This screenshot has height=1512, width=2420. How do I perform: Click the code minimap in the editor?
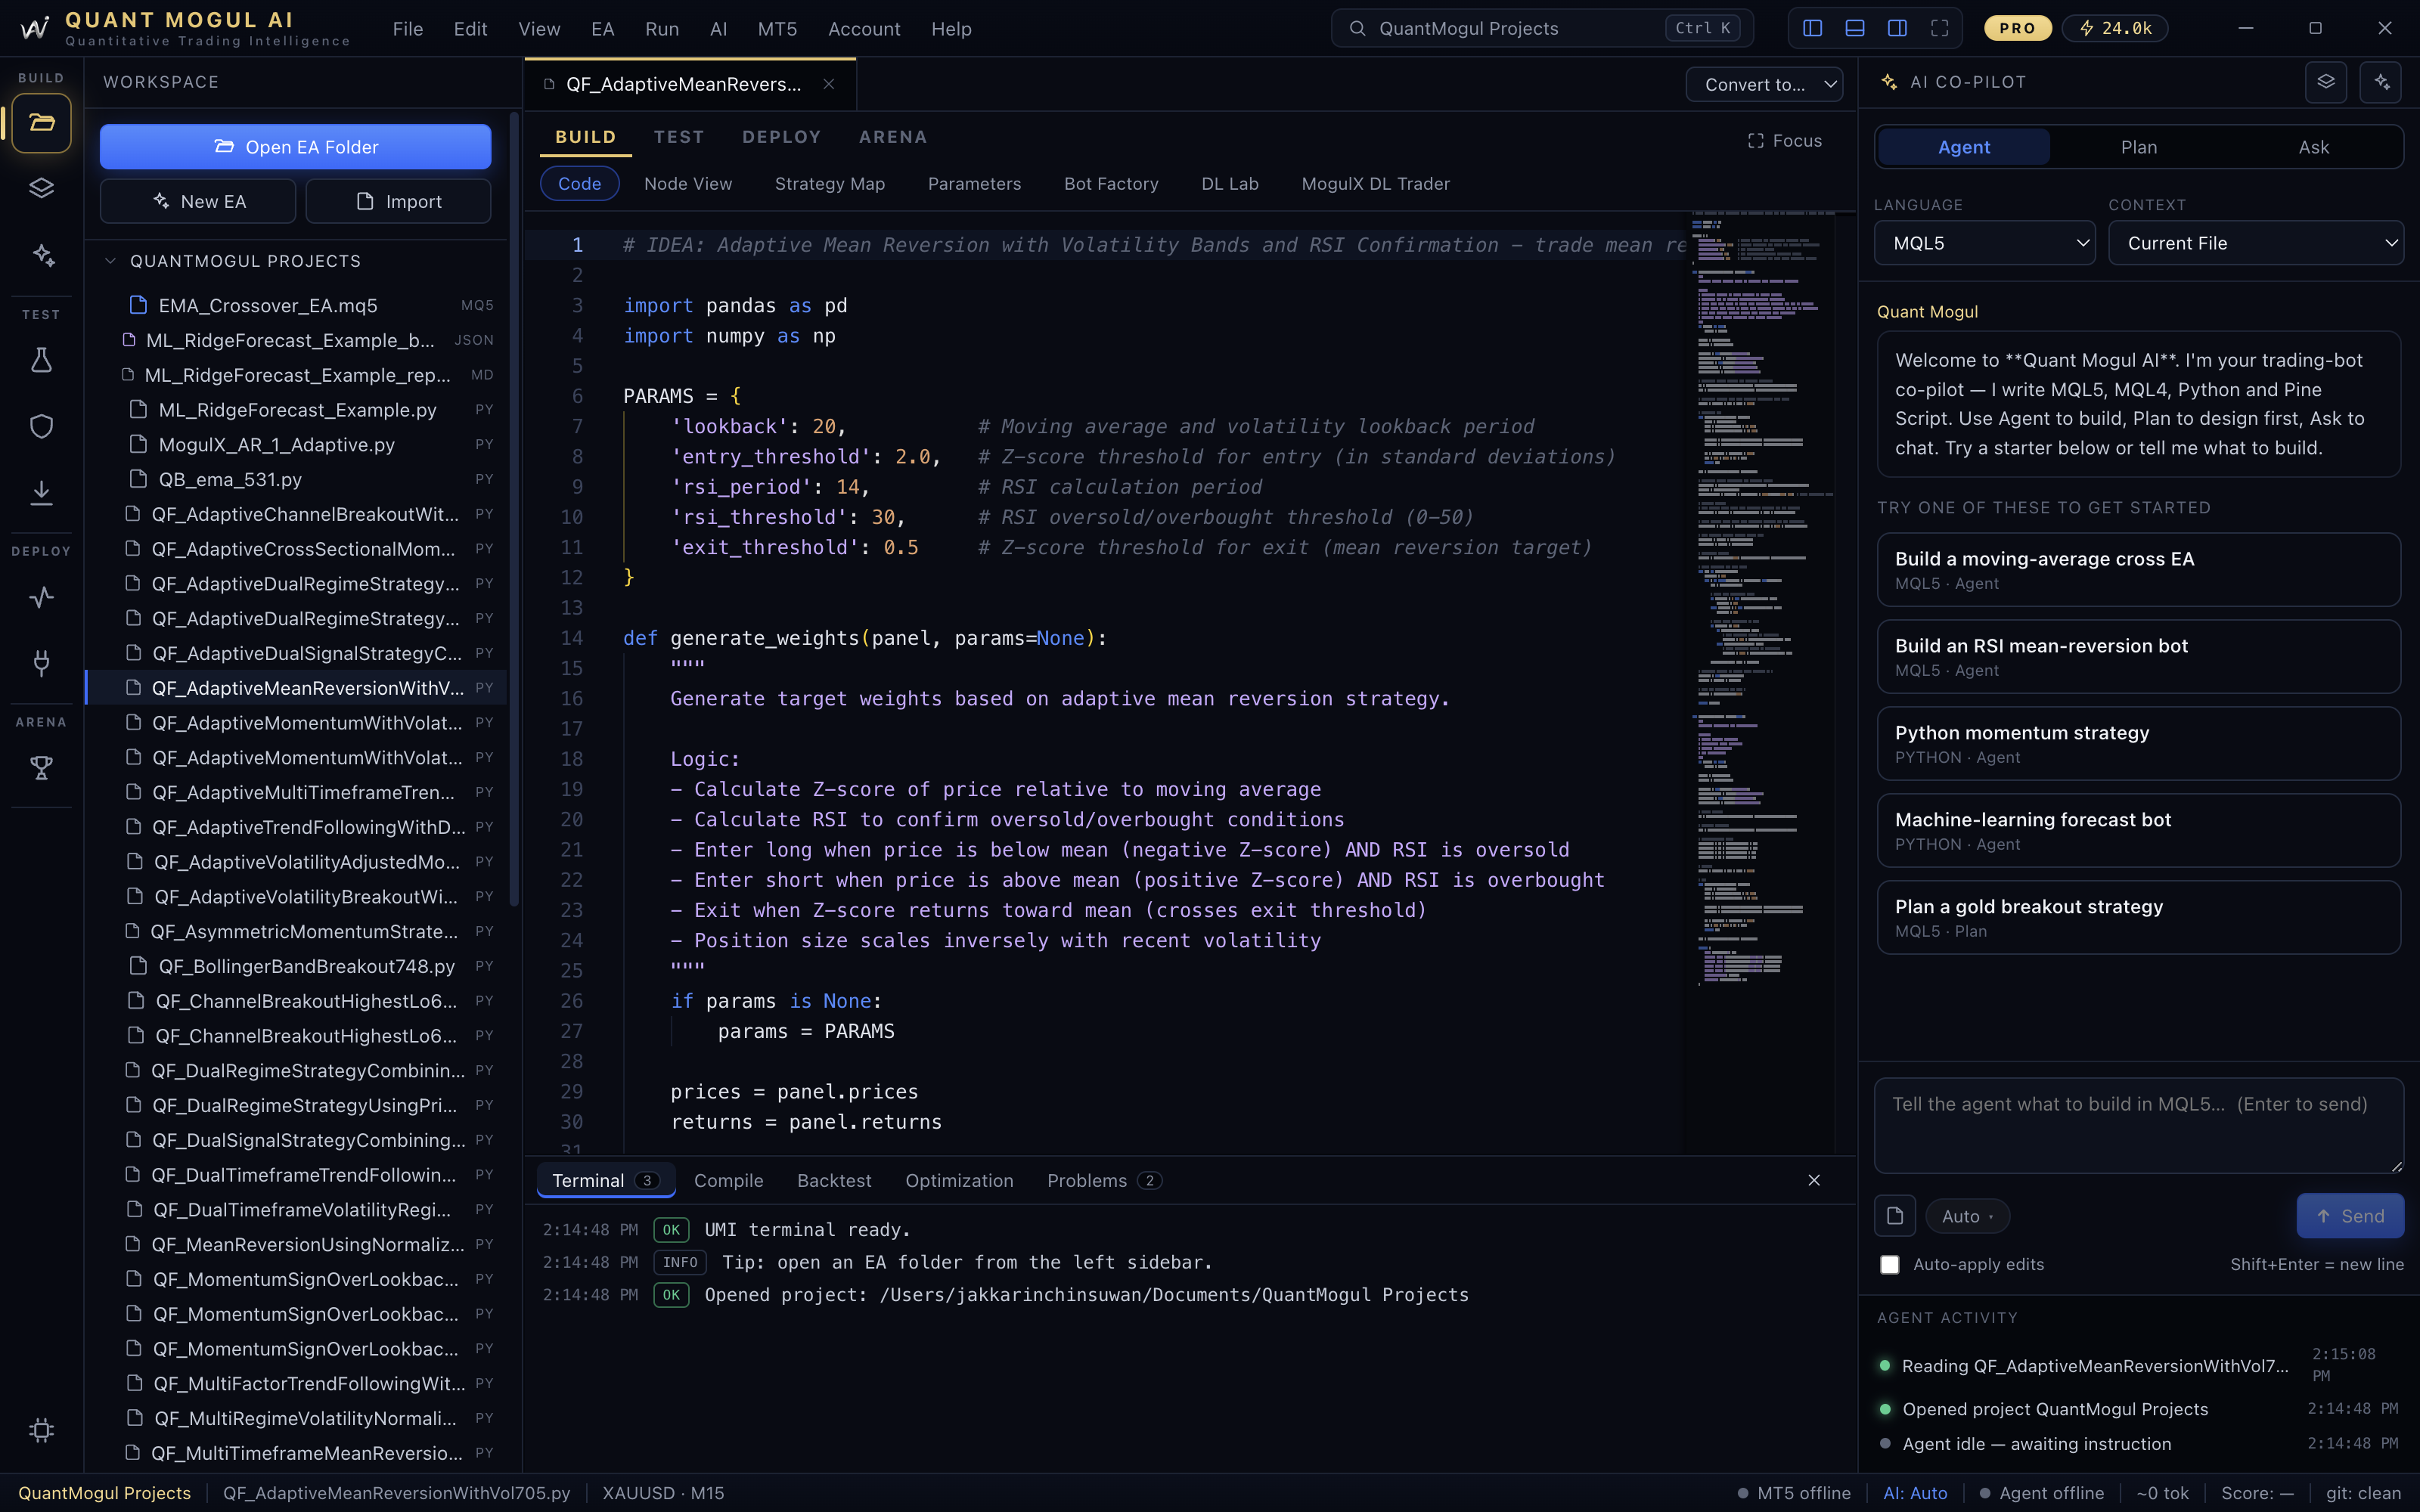coord(1761,600)
